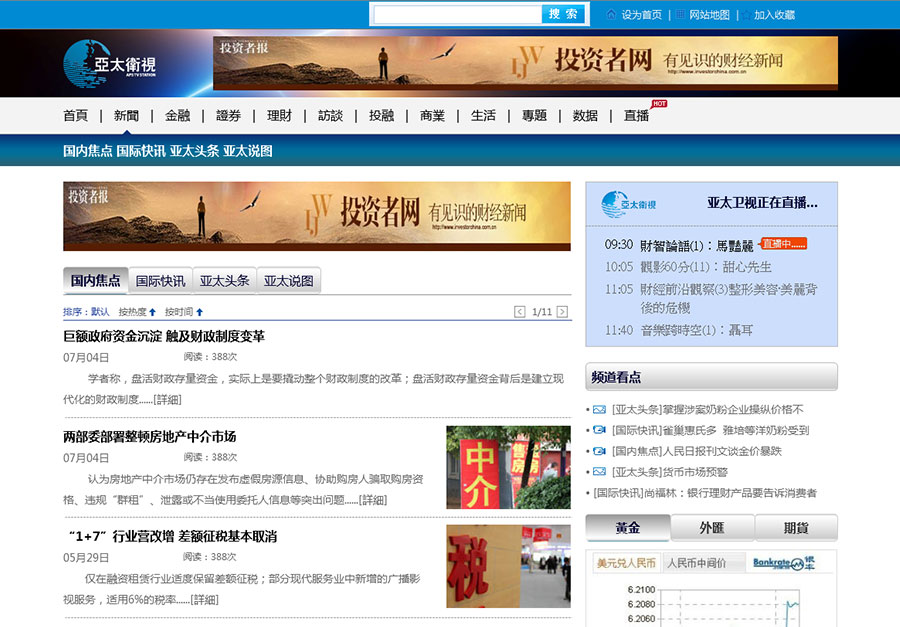900x627 pixels.
Task: Click video icon before 雀巢惠氏多 headline
Action: click(x=599, y=430)
